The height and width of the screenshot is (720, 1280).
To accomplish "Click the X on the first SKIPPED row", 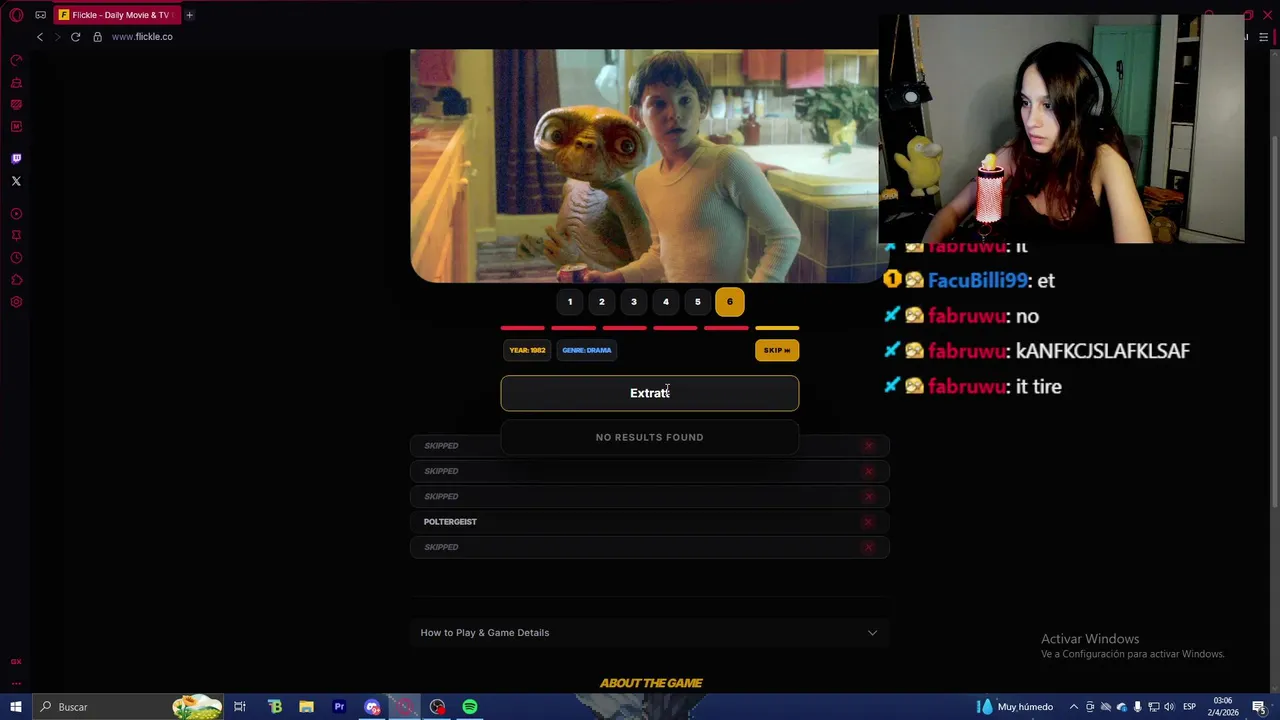I will pos(868,446).
